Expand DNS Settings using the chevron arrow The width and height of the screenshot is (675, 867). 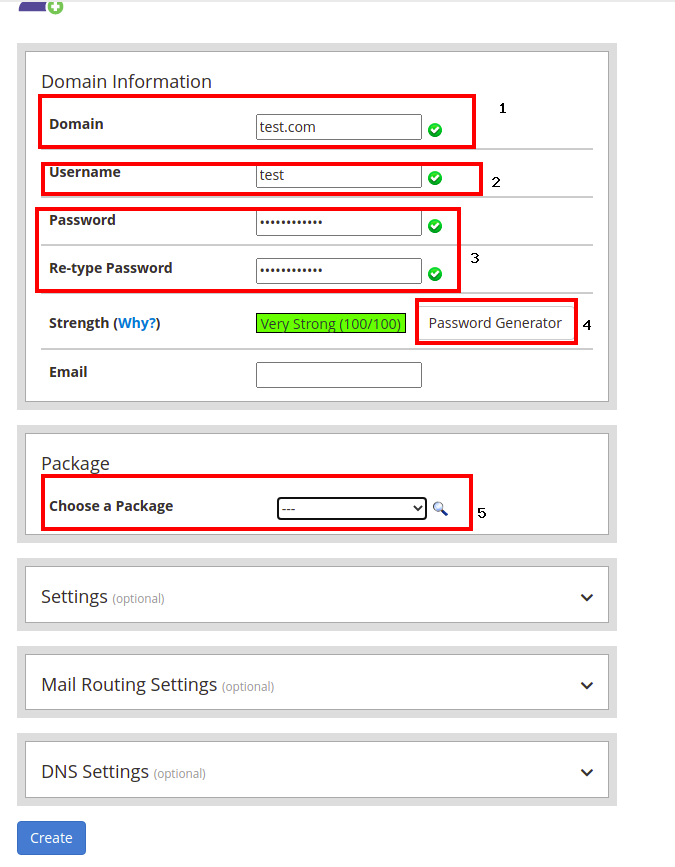click(x=586, y=773)
